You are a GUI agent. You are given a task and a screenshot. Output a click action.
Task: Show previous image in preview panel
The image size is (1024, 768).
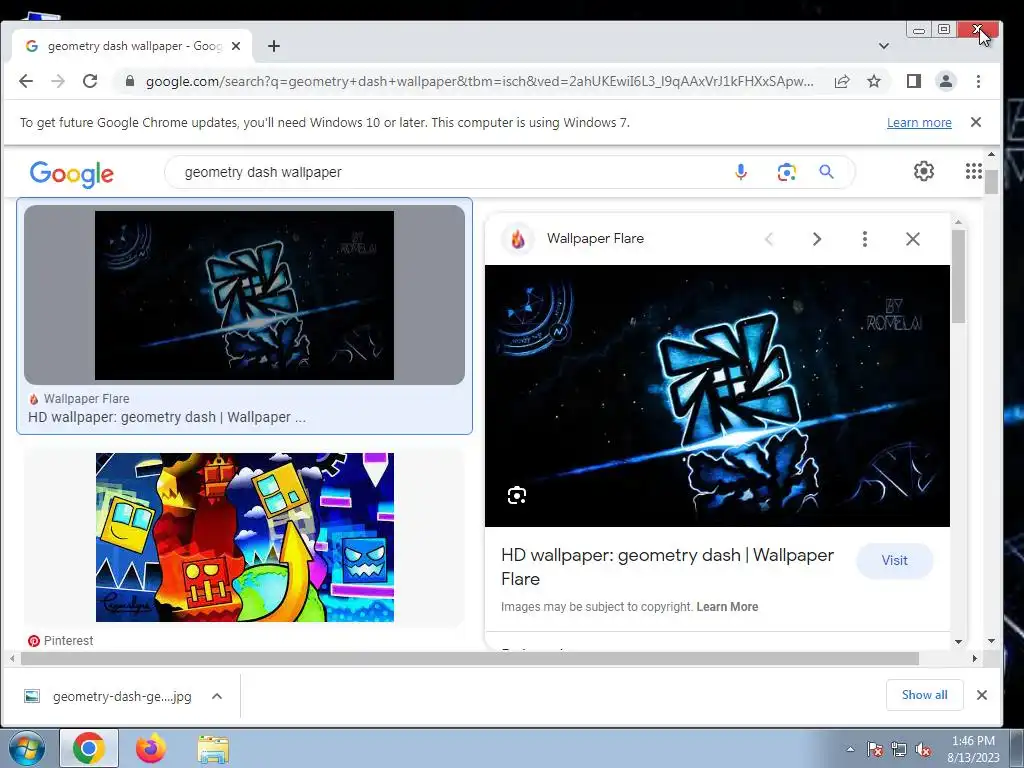[769, 239]
